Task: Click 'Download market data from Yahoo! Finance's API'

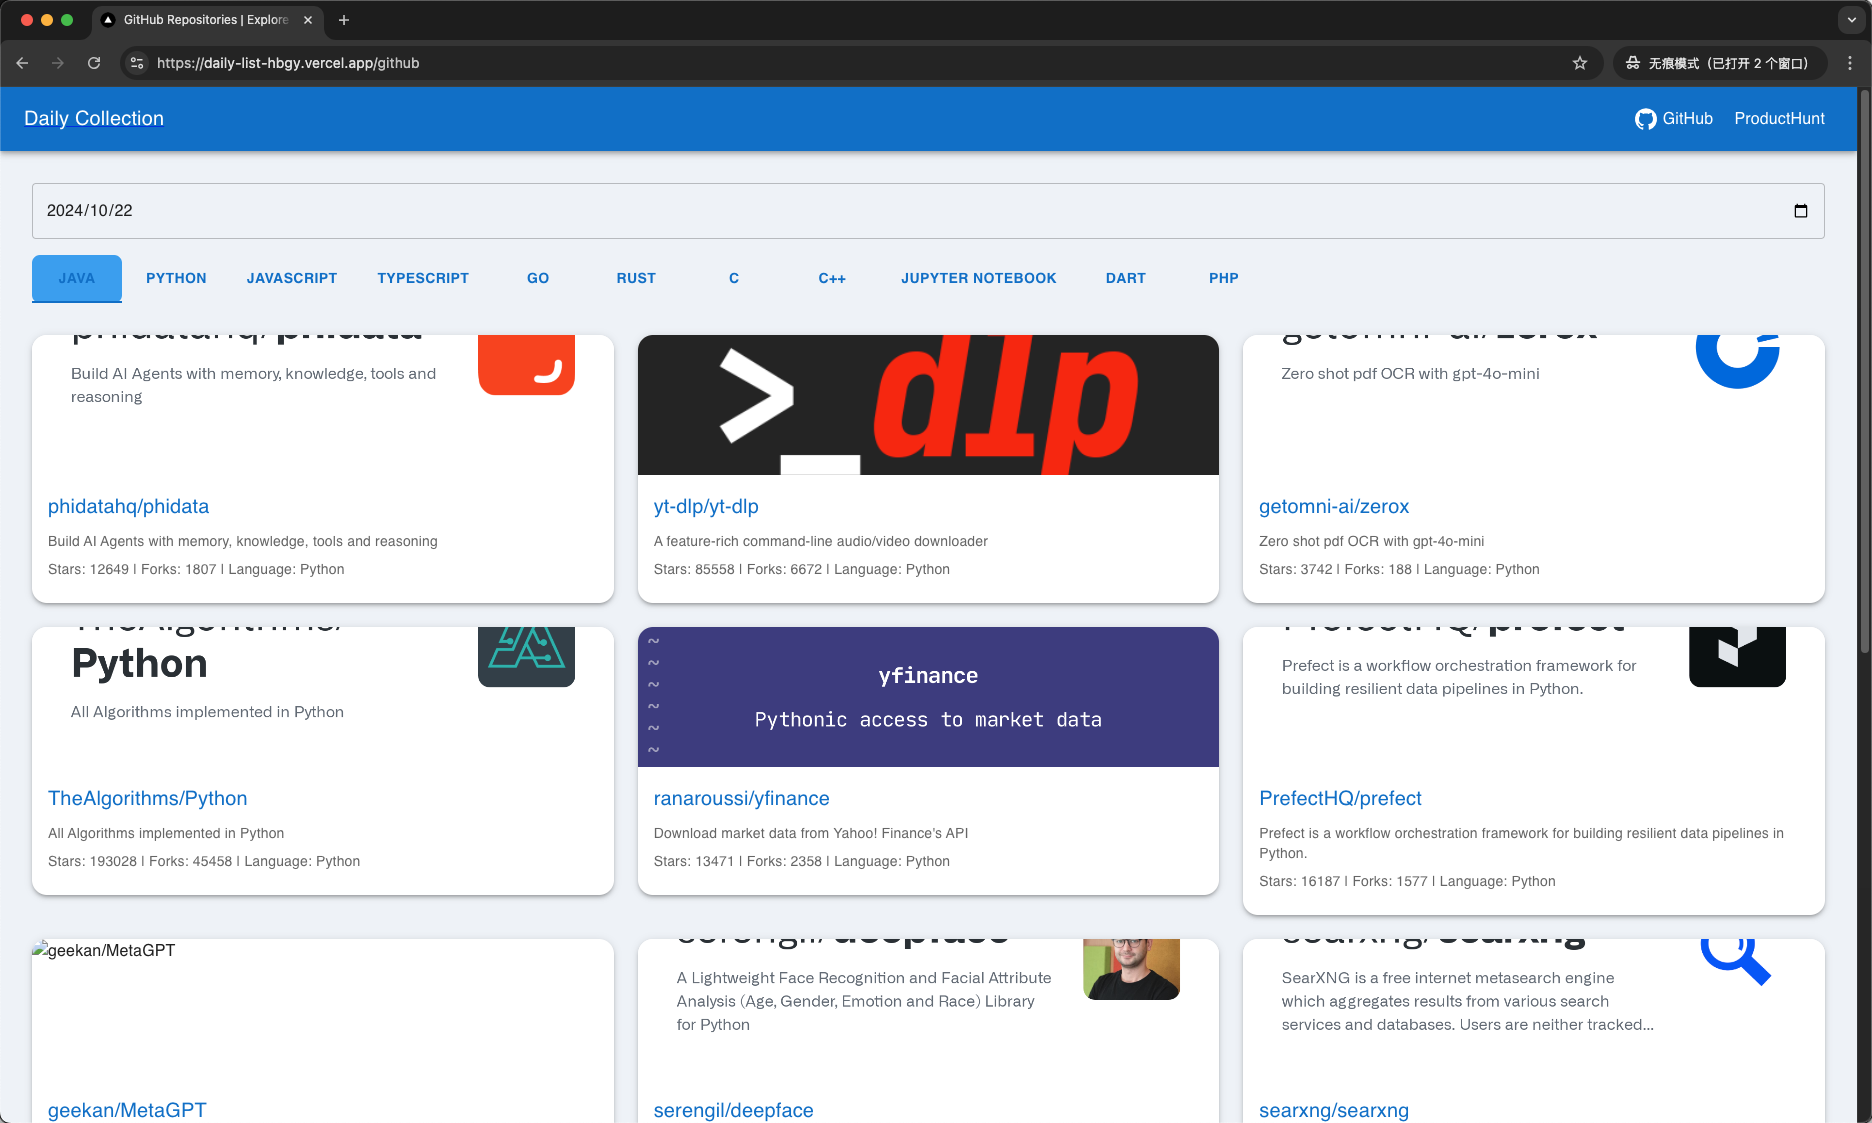Action: tap(811, 834)
